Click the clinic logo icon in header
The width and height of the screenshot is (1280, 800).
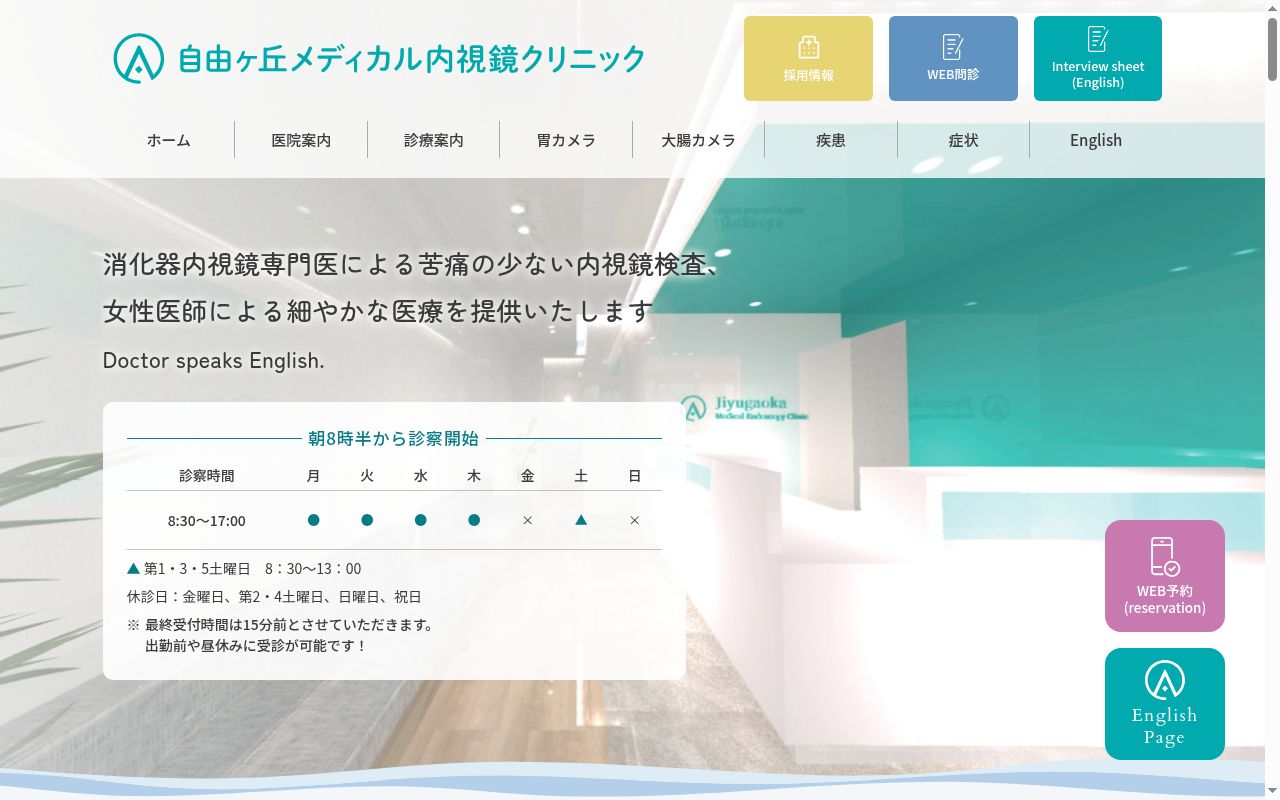click(x=139, y=59)
